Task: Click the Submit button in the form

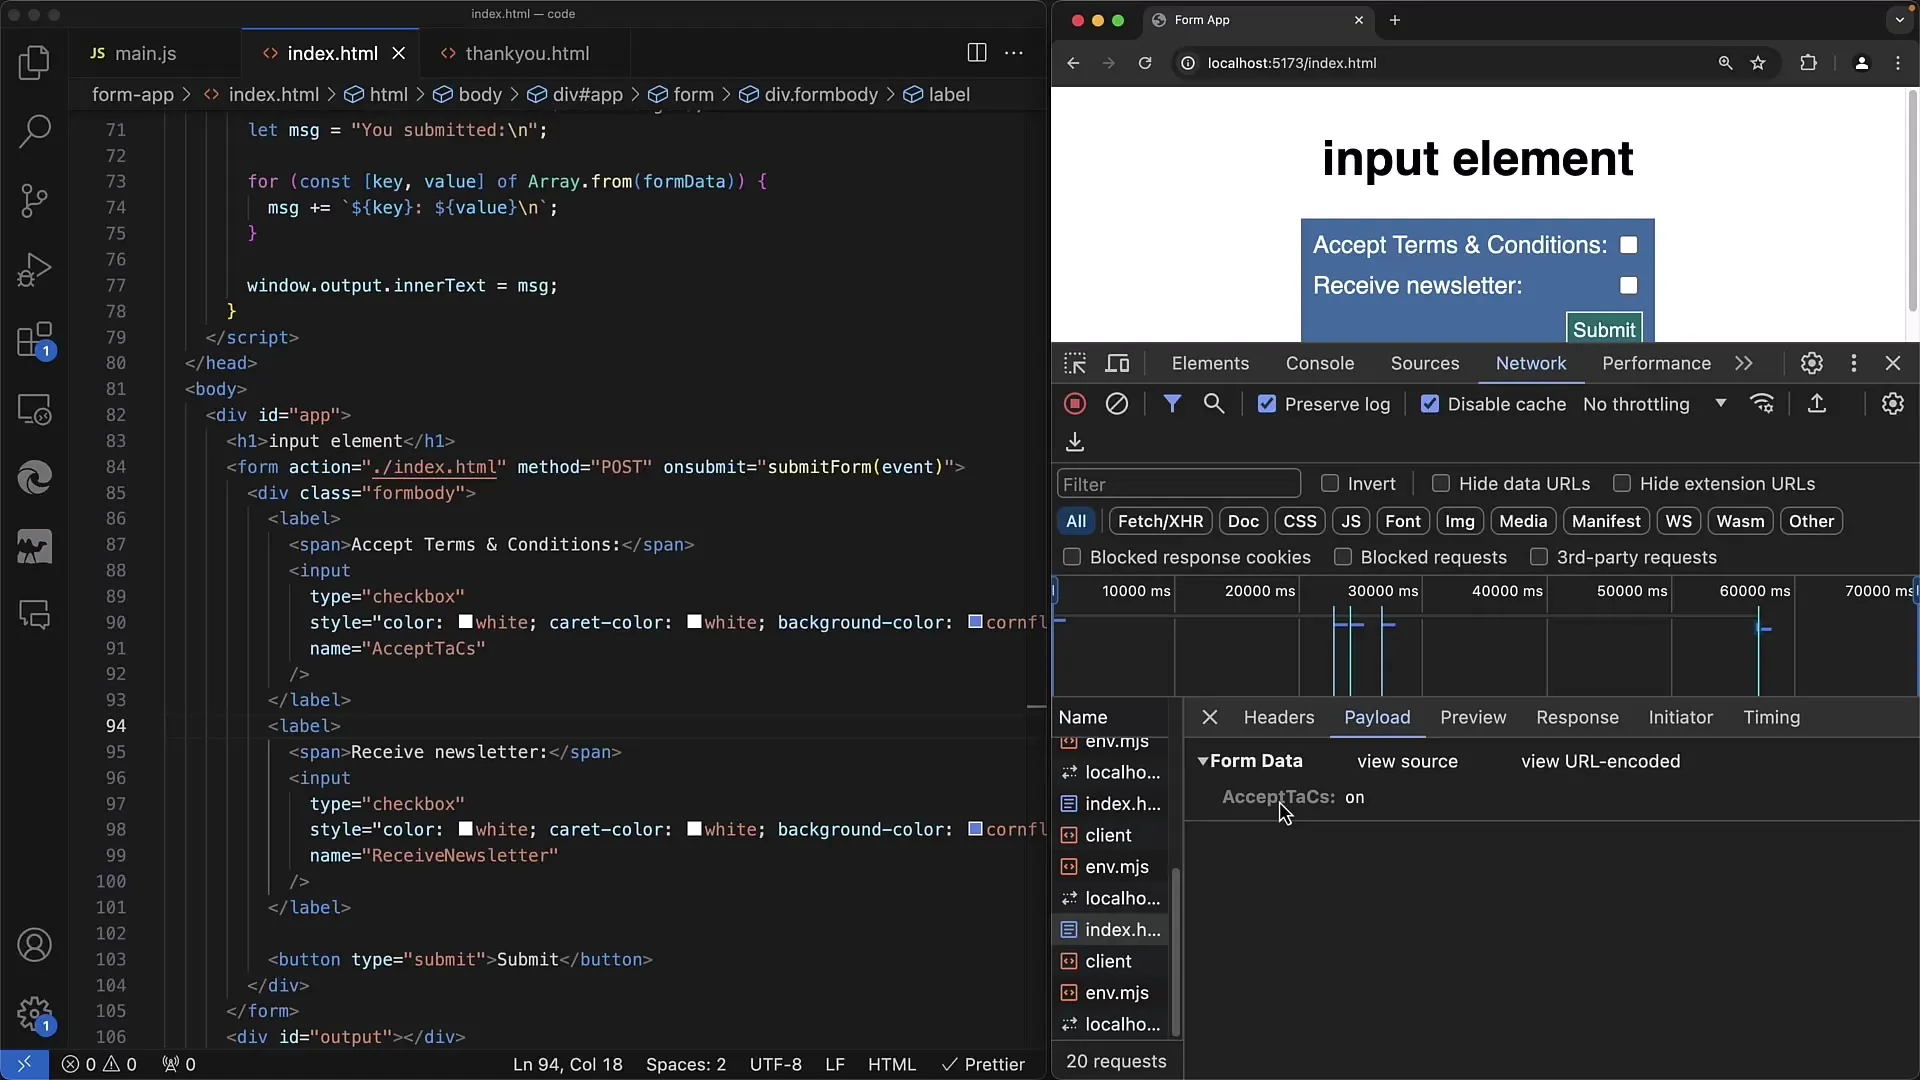Action: [x=1604, y=330]
